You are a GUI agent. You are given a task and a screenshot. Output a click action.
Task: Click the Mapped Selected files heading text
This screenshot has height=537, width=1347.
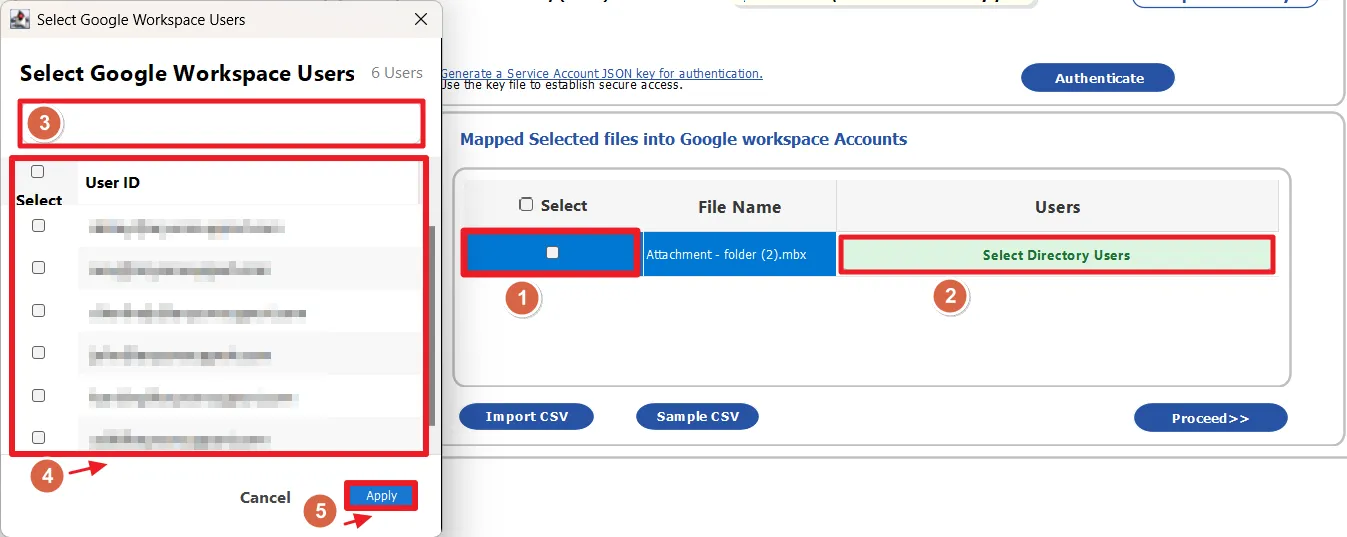[x=684, y=139]
